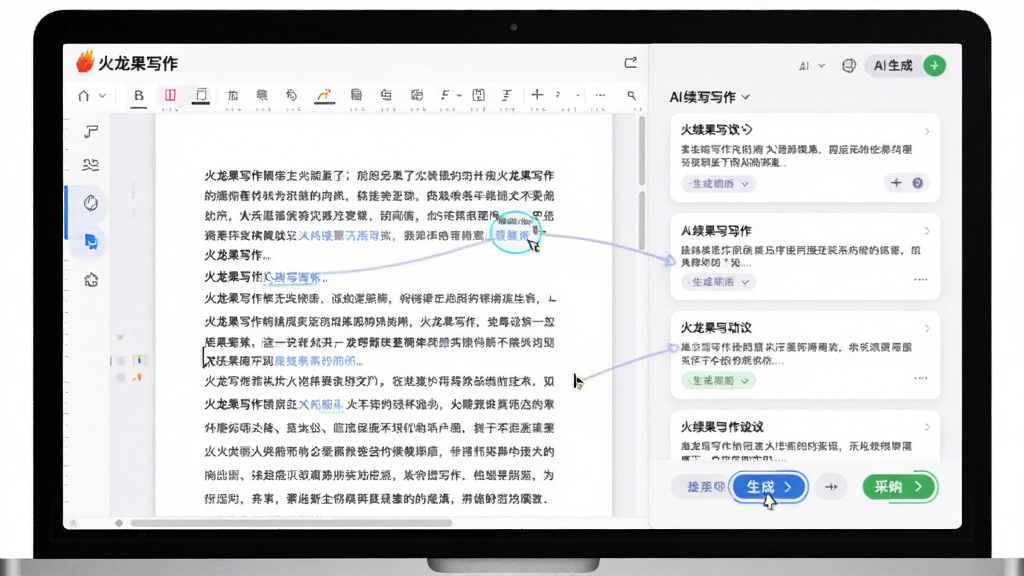The image size is (1024, 576).
Task: Open the green dropdown pill in the 火龙果写动议 card
Action: pyautogui.click(x=718, y=380)
